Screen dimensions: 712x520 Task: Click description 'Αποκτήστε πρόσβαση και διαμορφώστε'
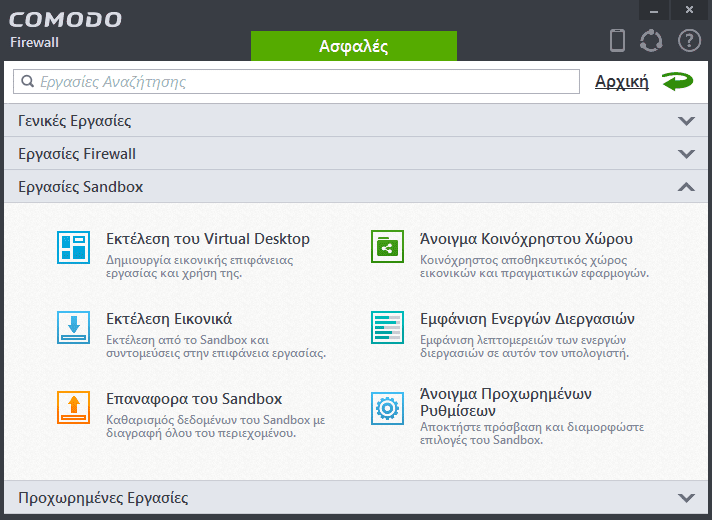coord(532,434)
